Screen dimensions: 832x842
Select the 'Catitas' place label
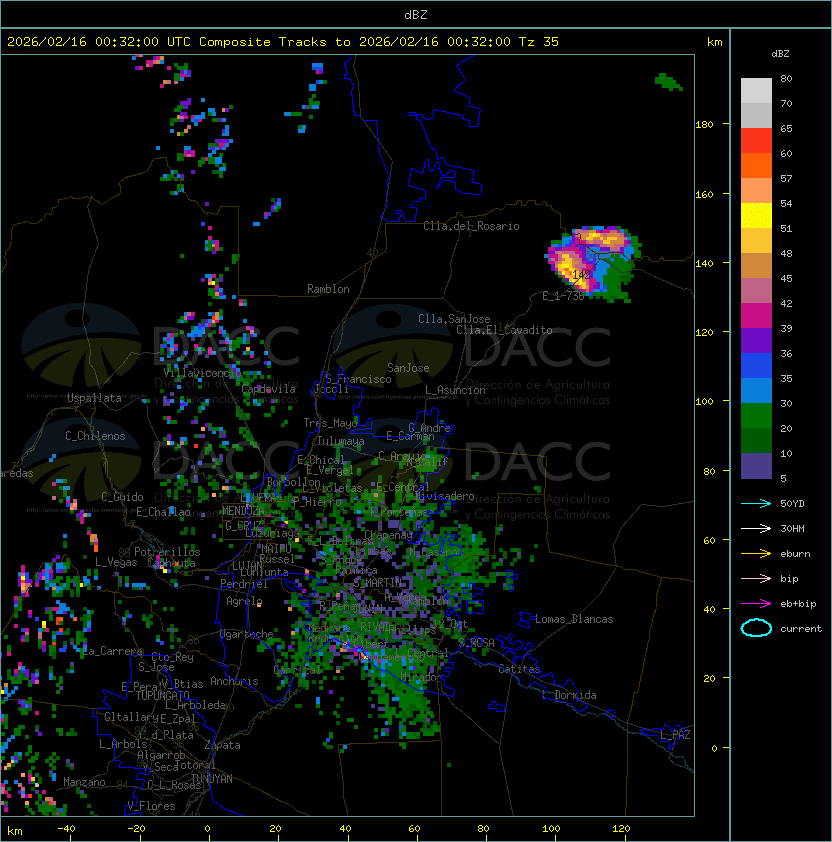point(519,669)
